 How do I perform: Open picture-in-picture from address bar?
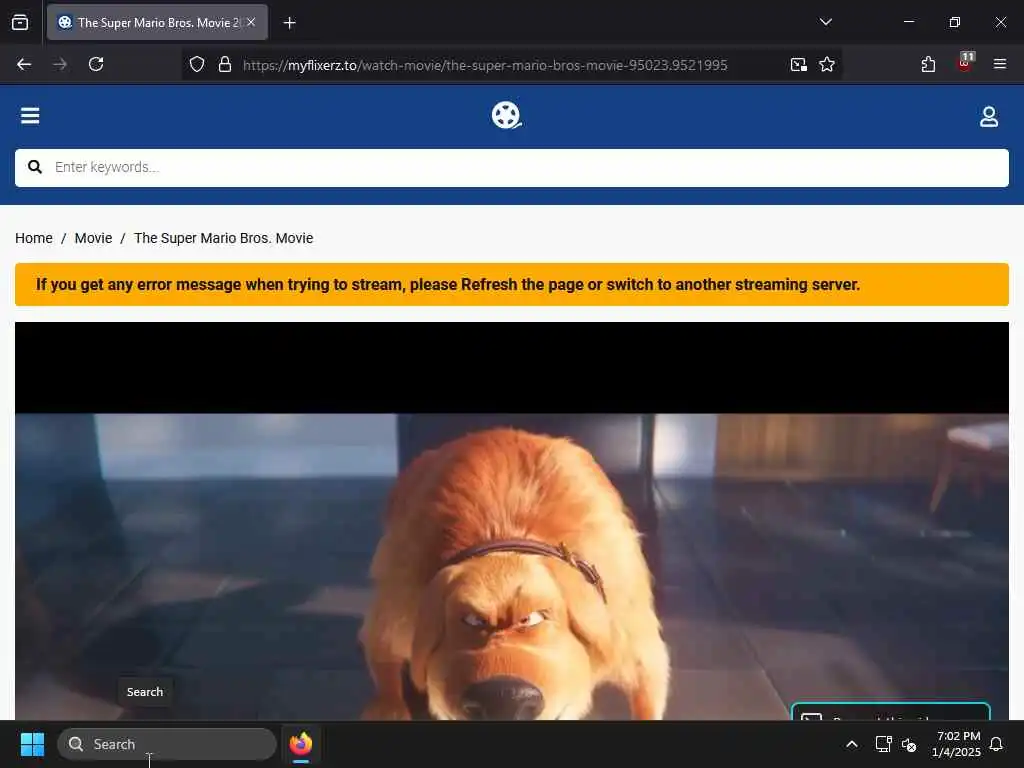point(798,64)
